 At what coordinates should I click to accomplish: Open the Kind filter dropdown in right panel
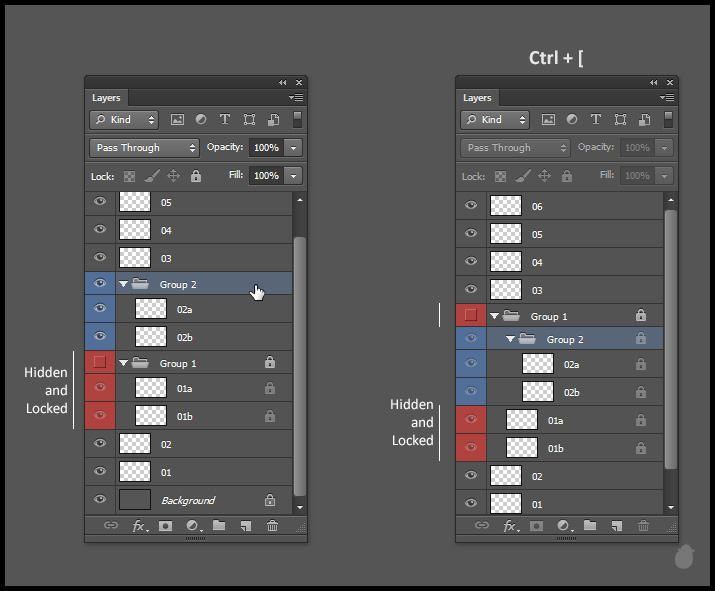[x=494, y=119]
